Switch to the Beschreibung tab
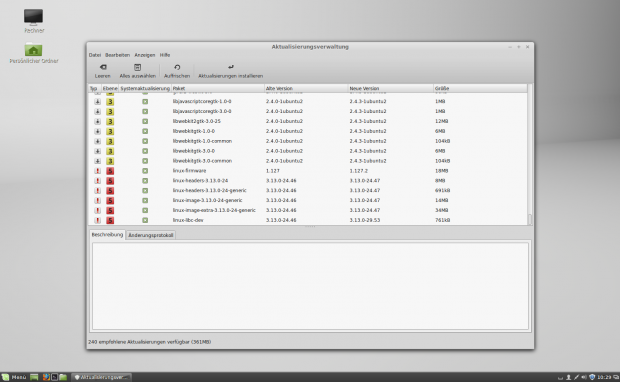 107,235
